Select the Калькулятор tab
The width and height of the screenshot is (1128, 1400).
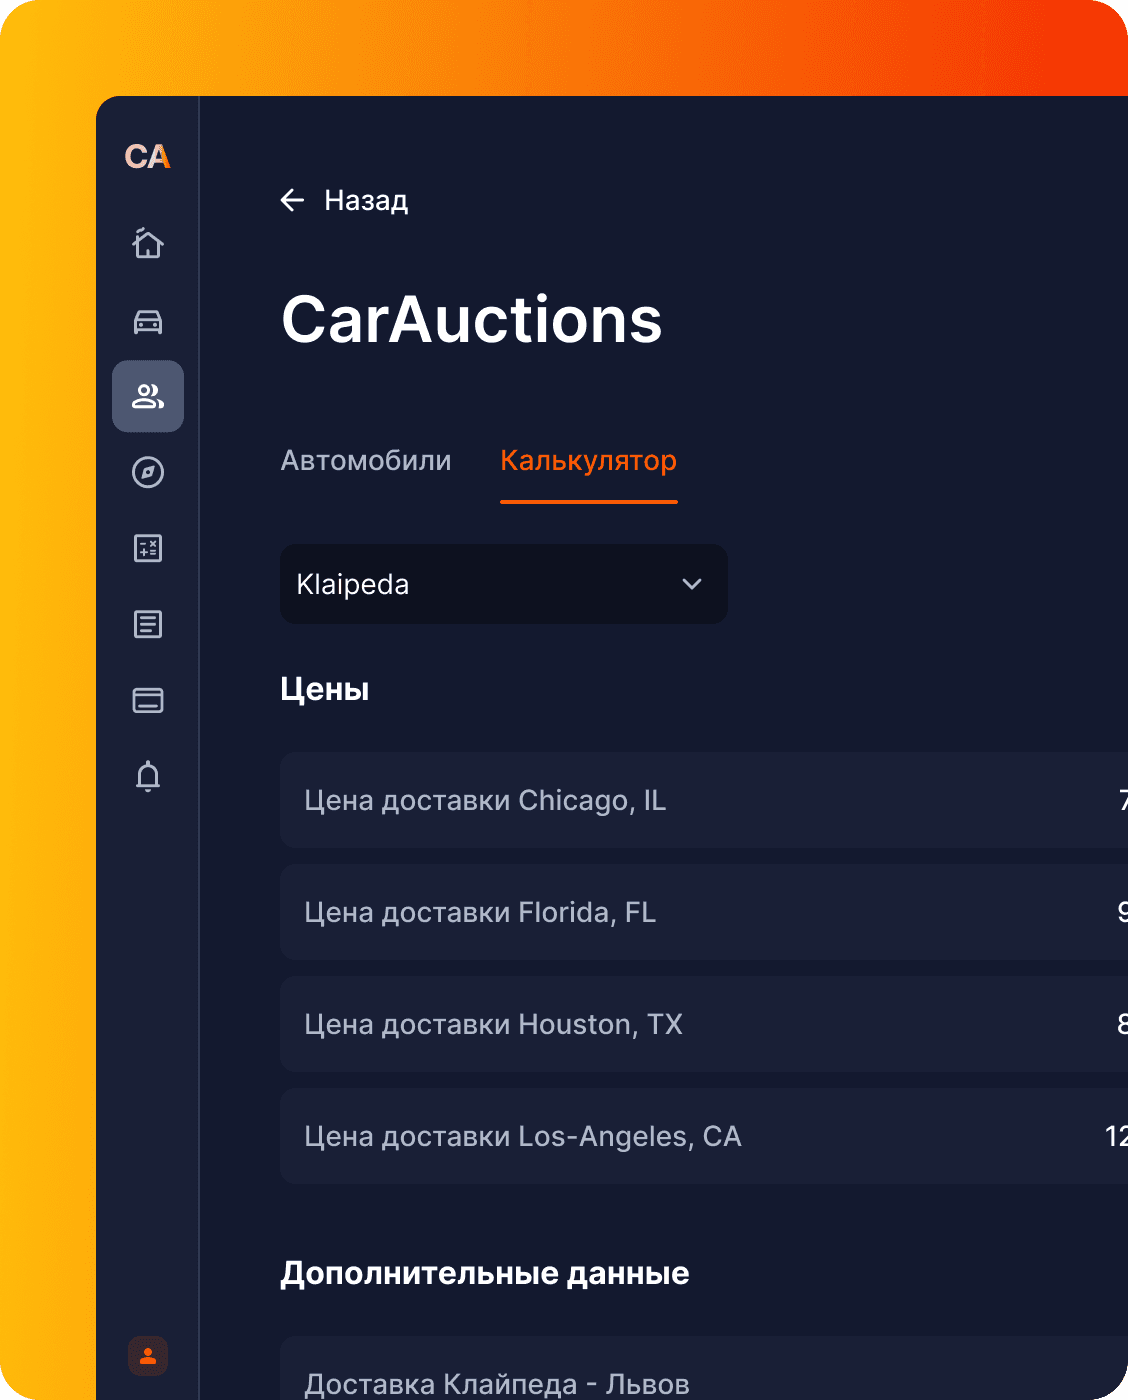[588, 461]
